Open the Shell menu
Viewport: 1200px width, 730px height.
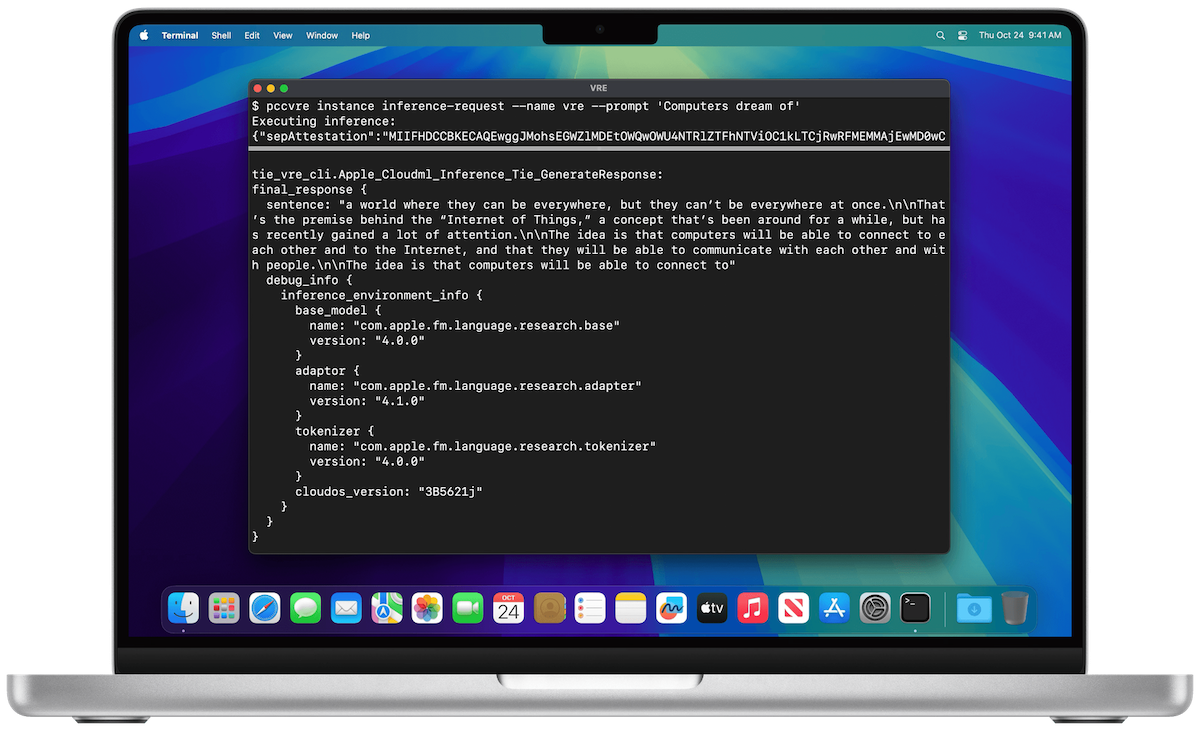point(221,35)
